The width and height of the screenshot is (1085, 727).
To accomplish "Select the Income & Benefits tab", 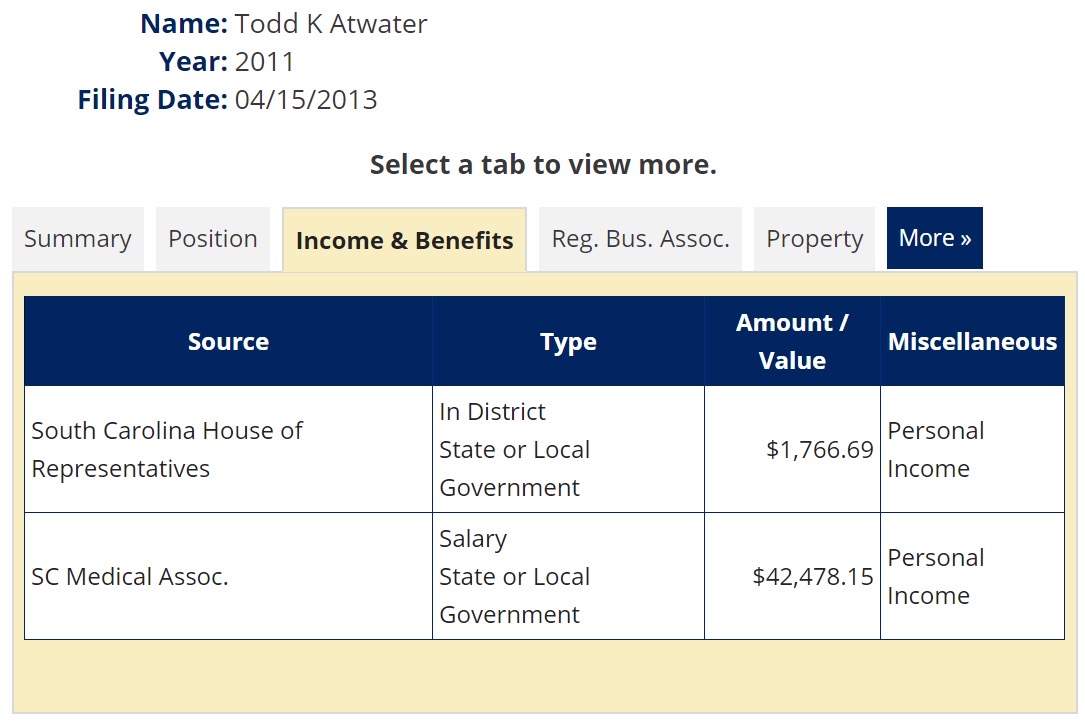I will point(404,240).
